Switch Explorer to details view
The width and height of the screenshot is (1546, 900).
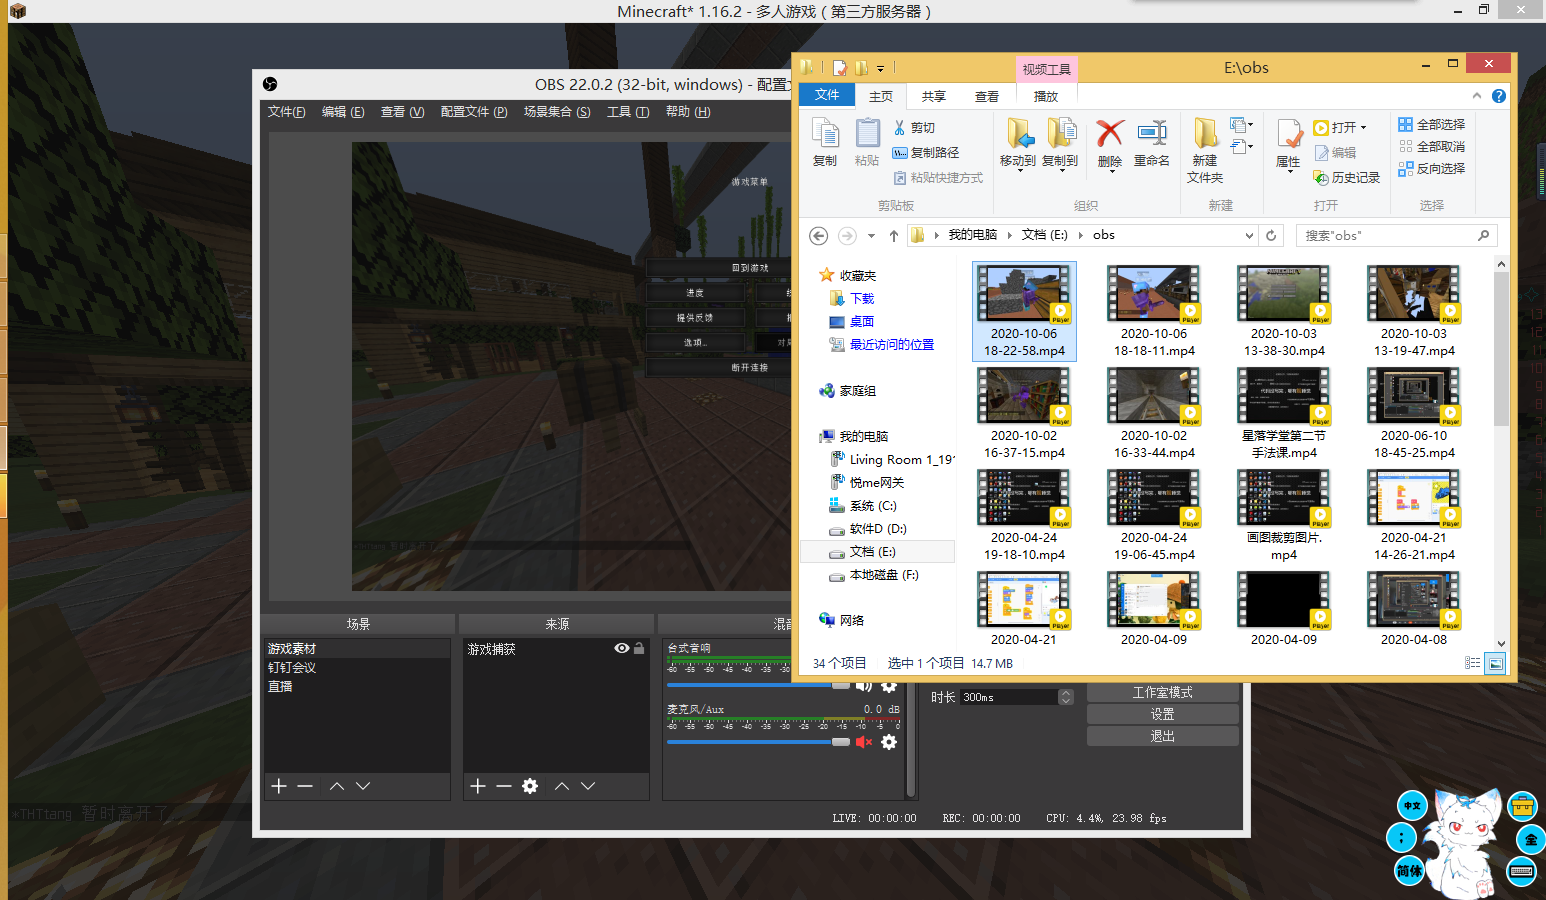point(1472,663)
